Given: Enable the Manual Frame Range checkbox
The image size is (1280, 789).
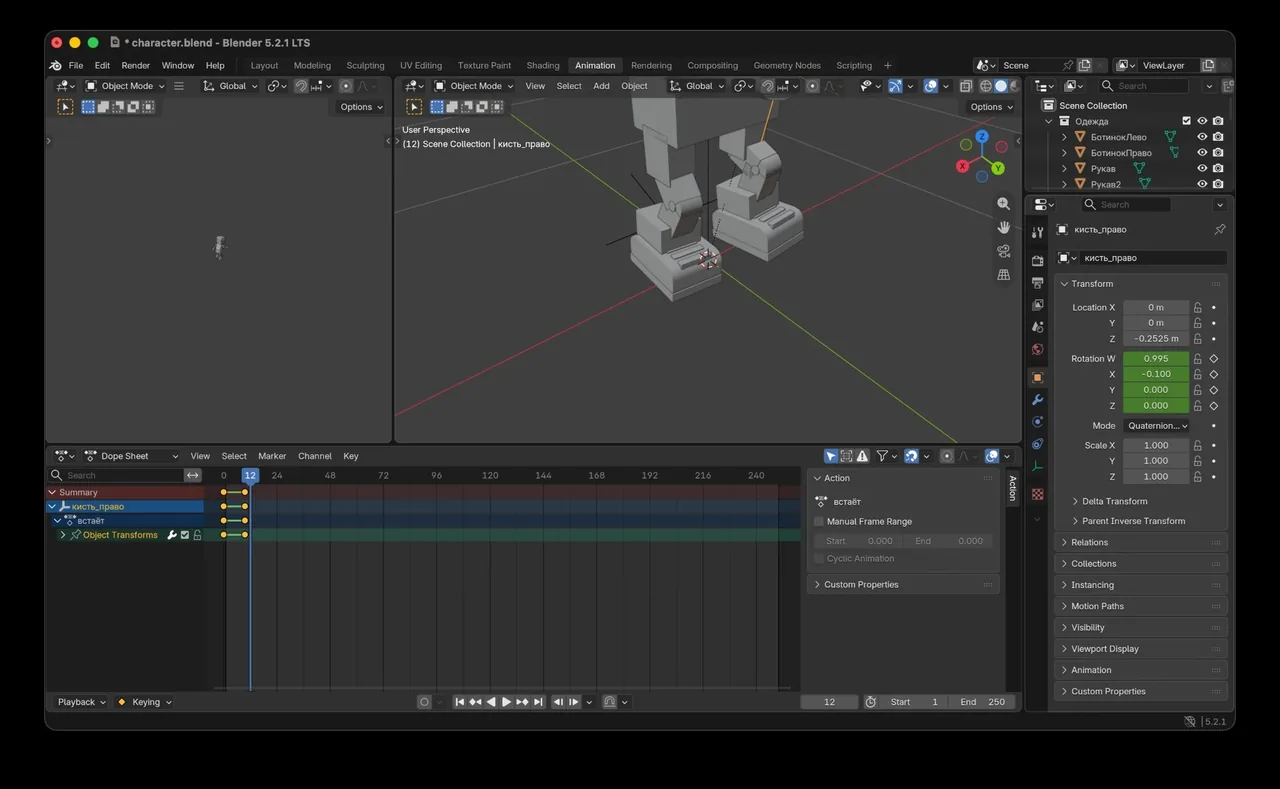Looking at the screenshot, I should click(x=819, y=522).
